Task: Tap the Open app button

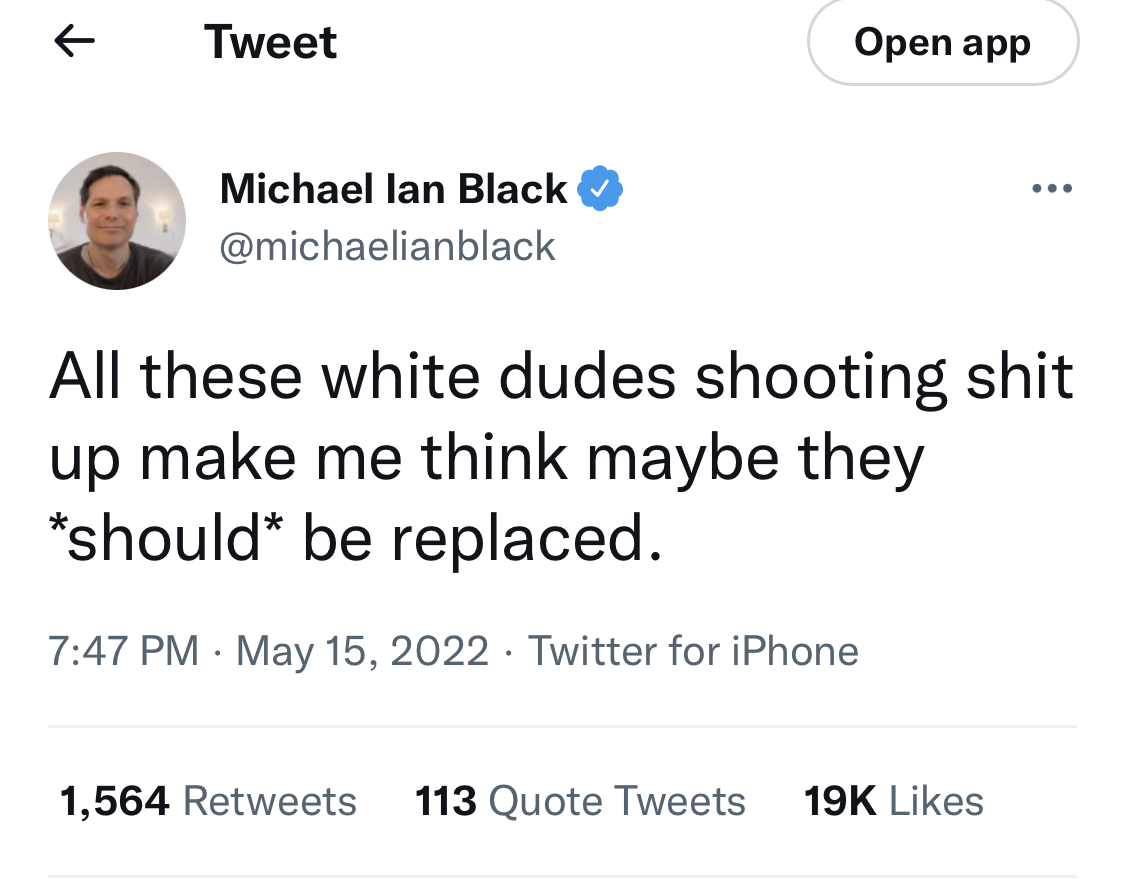Action: click(x=942, y=42)
